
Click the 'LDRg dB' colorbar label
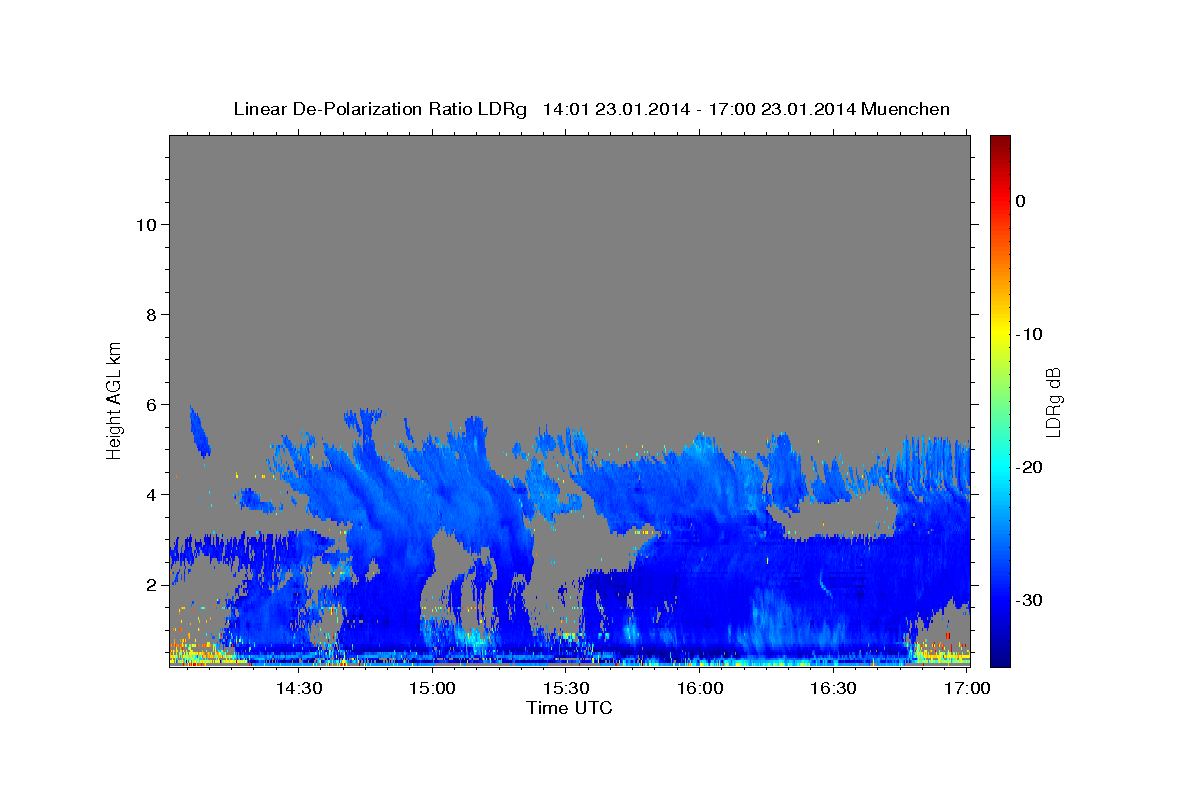[x=1052, y=400]
